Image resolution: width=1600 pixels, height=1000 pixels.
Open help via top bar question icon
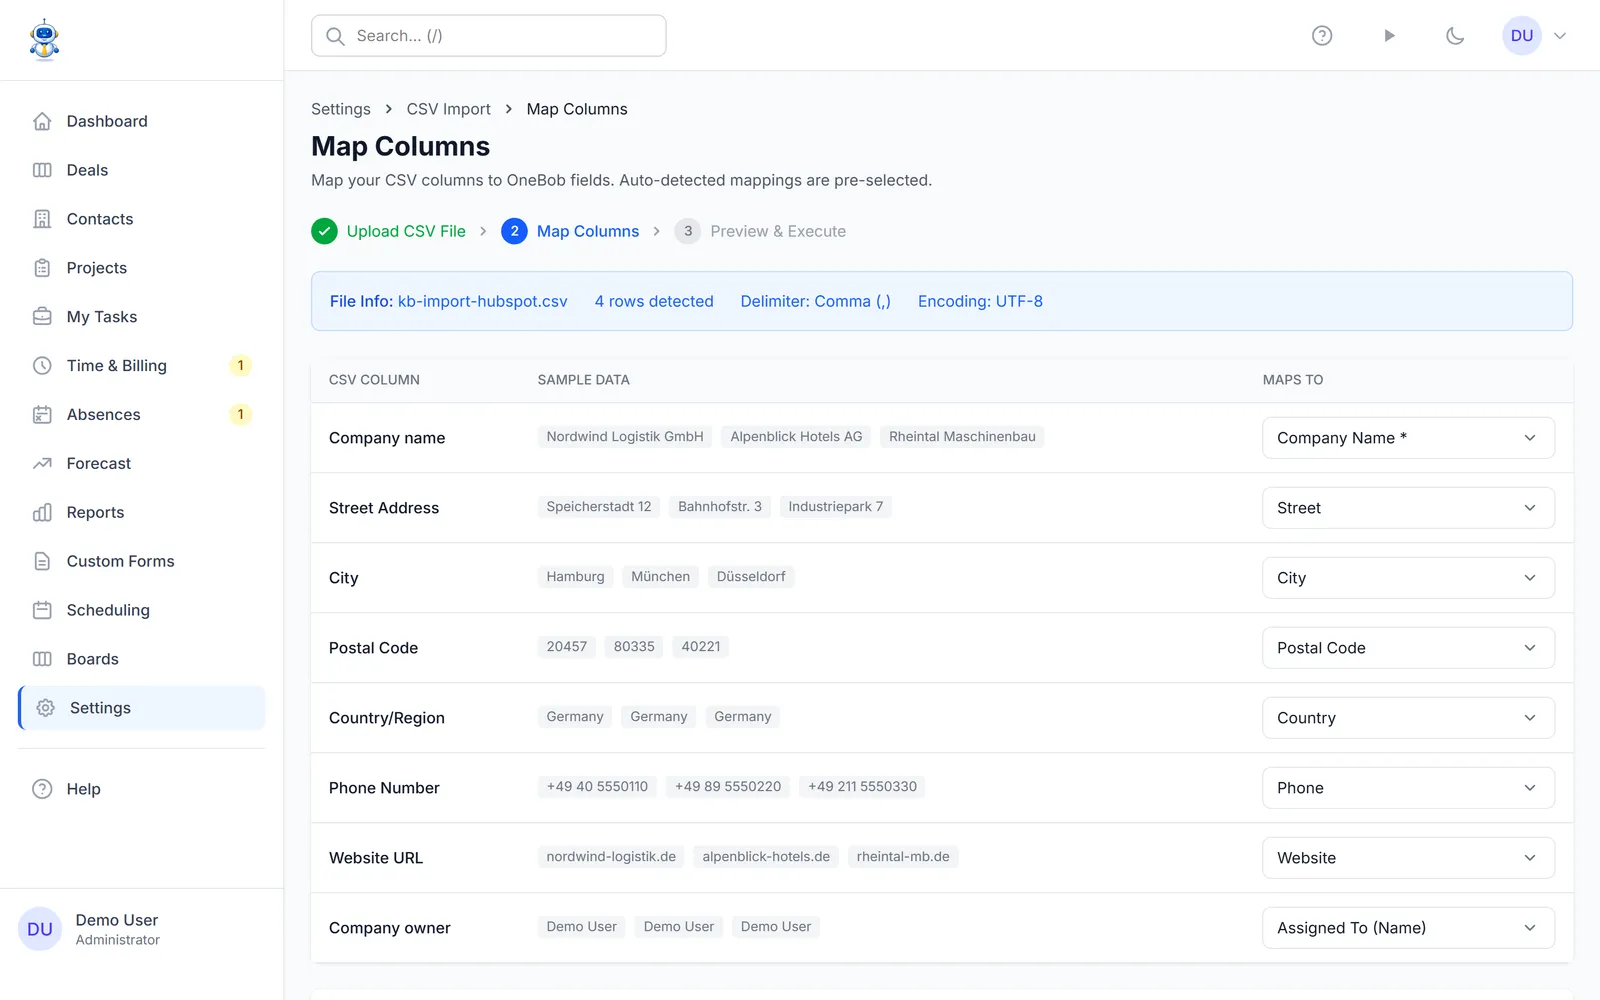point(1322,36)
